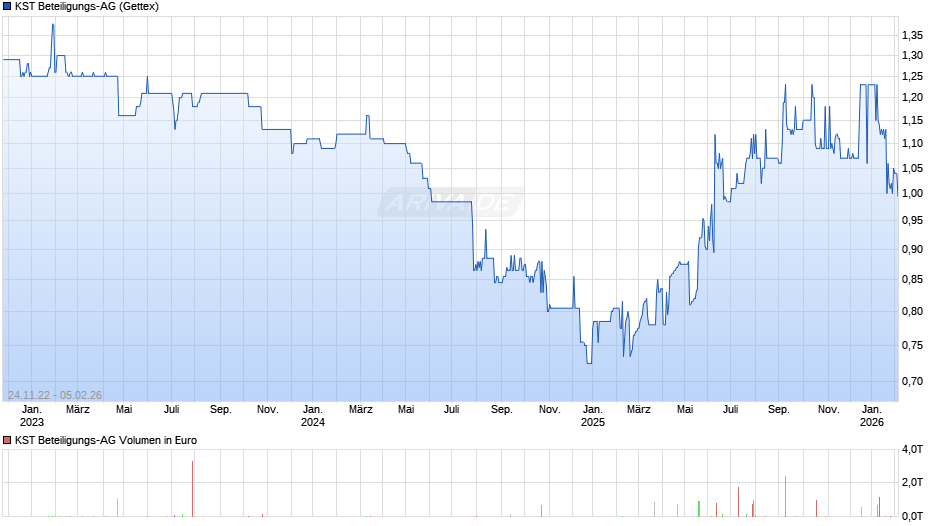Image resolution: width=940 pixels, height=526 pixels.
Task: Click the tall green volume bar in September 2025
Action: point(785,497)
